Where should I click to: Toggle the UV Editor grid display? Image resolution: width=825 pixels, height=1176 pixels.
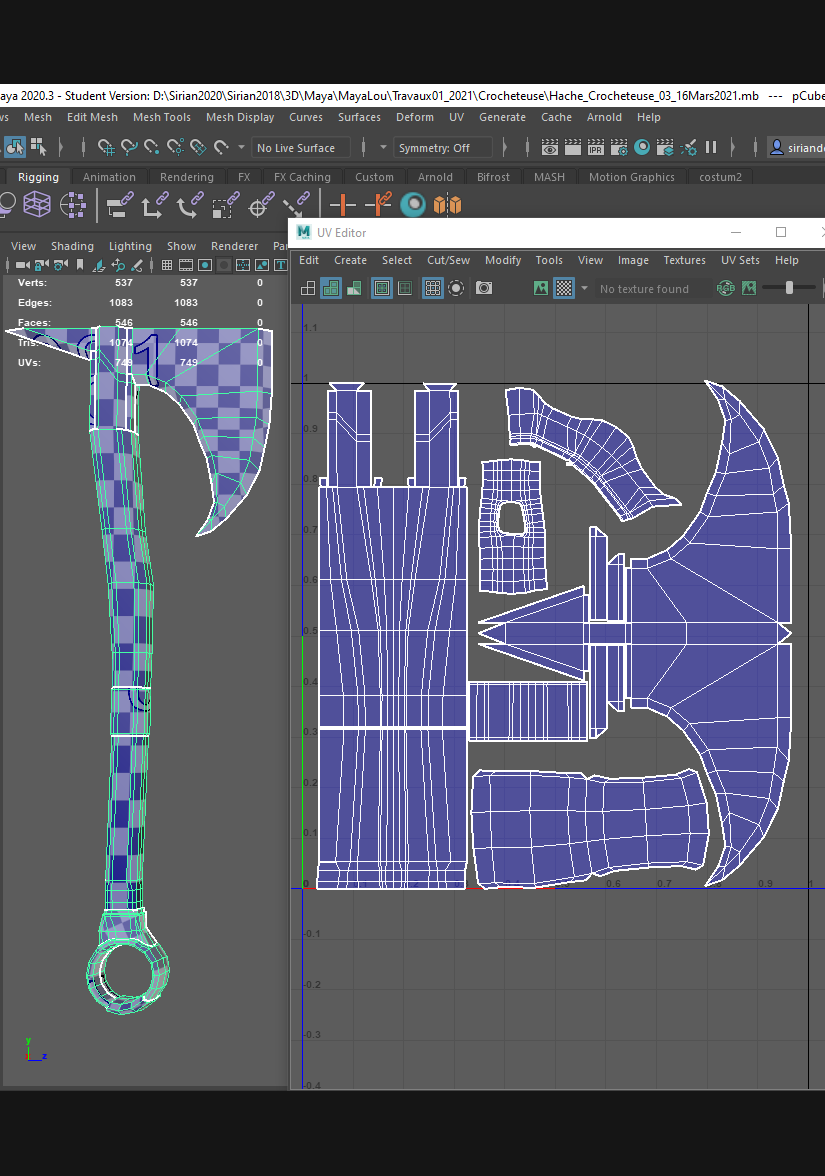coord(432,288)
